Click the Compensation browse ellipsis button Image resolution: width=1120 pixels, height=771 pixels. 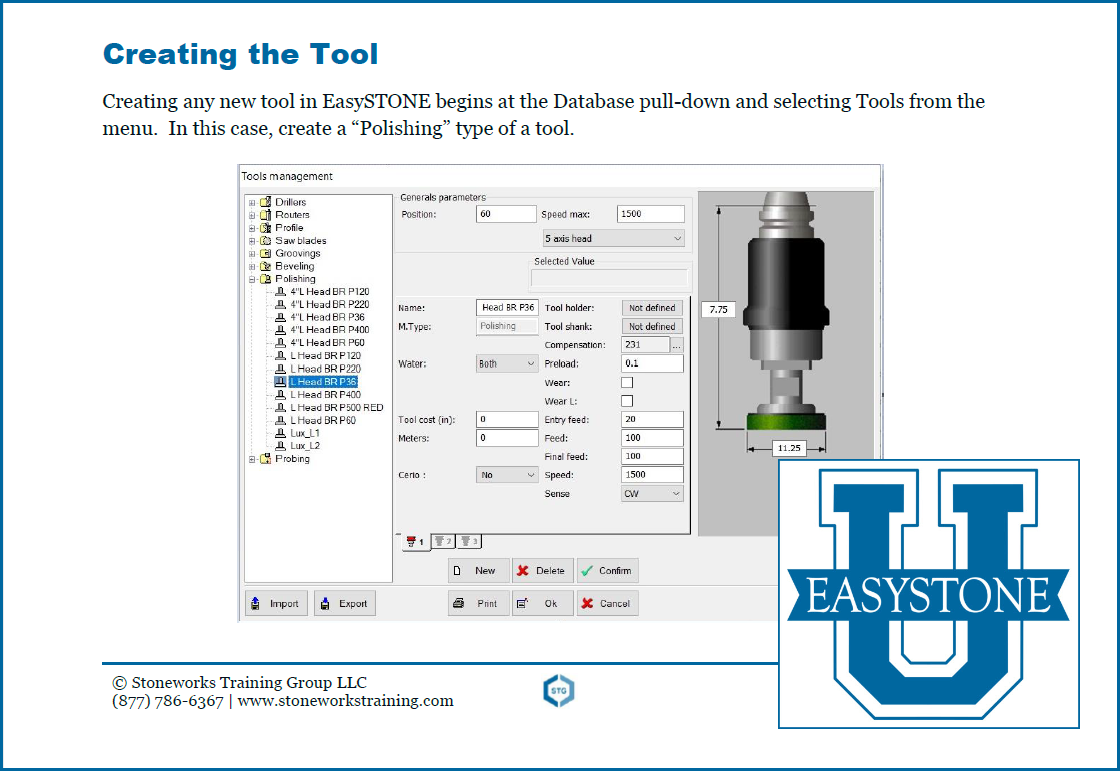(x=676, y=345)
